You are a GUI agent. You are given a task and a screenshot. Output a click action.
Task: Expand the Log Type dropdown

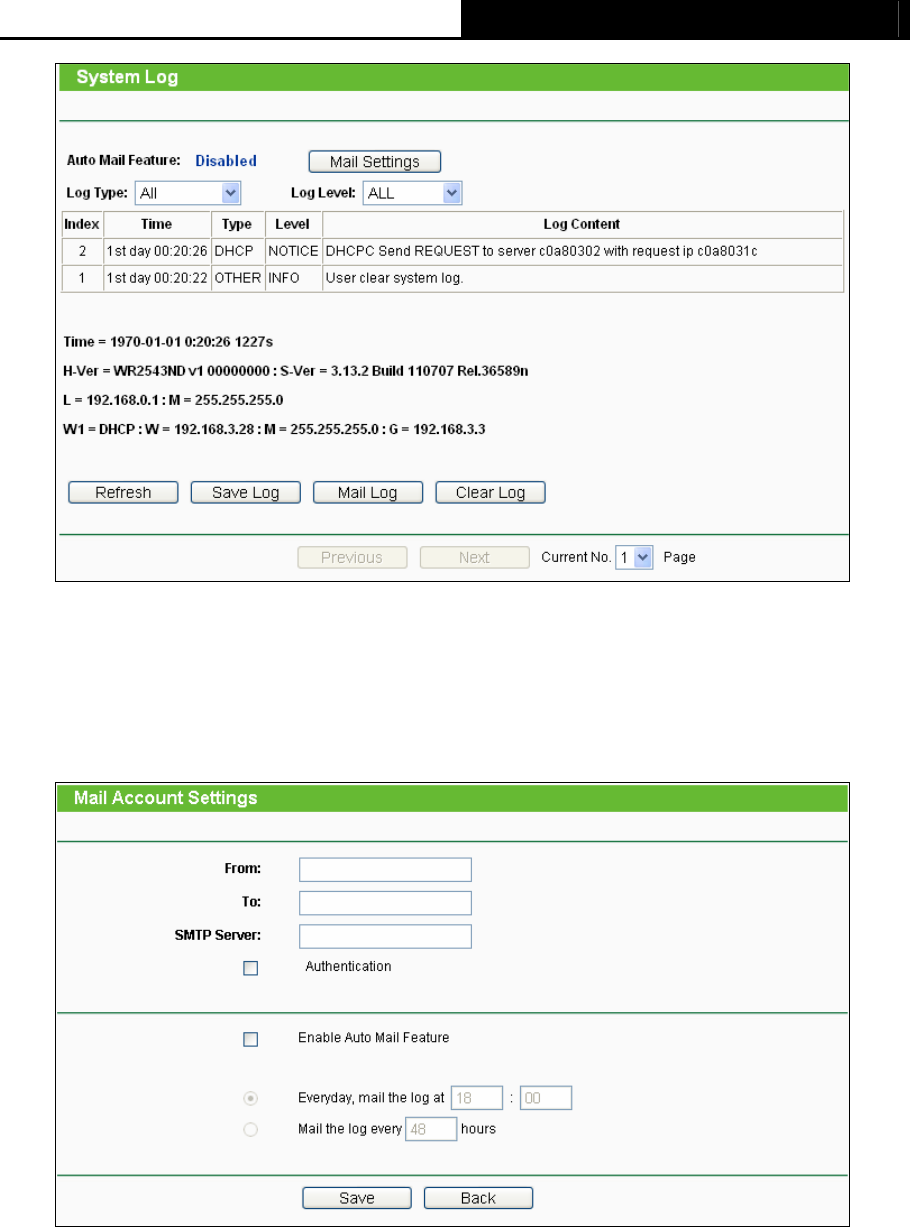(x=188, y=193)
